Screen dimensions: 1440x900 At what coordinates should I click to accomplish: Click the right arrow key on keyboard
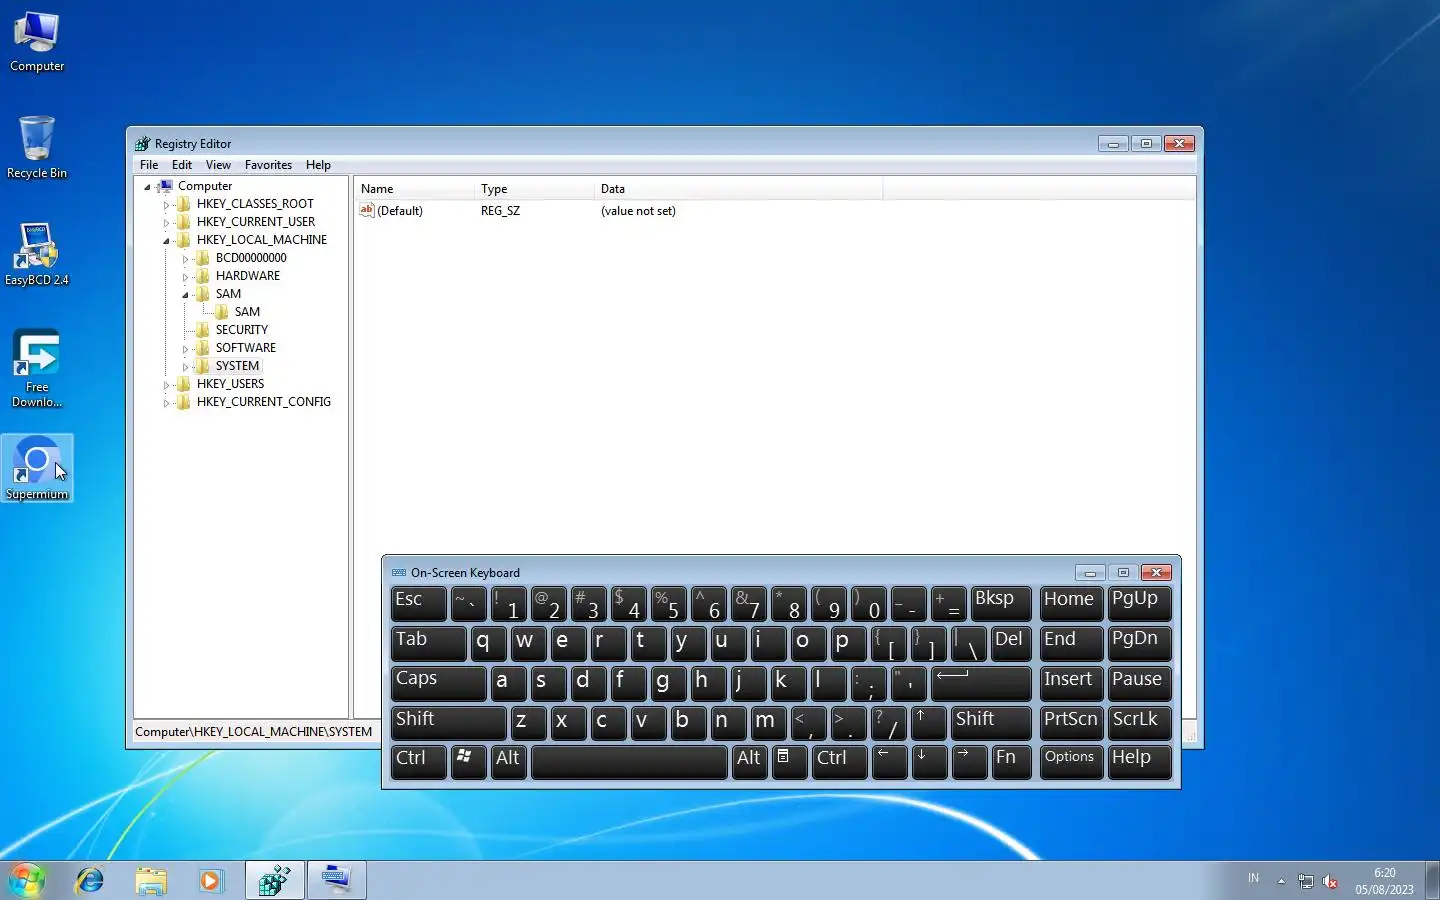click(969, 762)
